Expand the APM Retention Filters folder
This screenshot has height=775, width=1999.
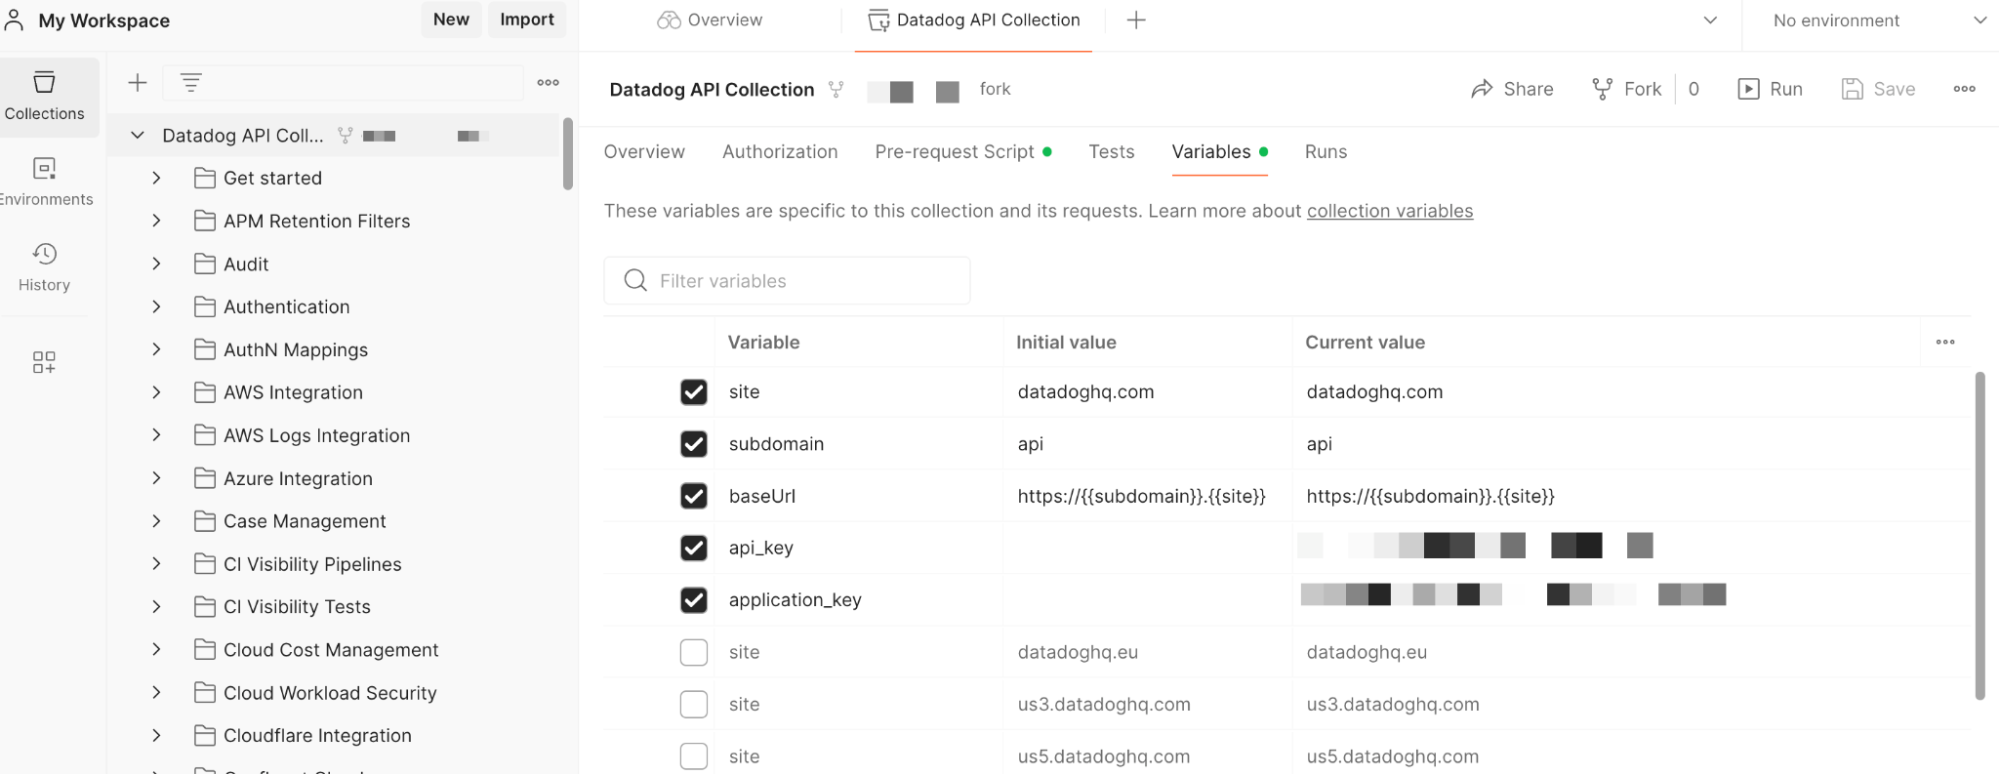[x=156, y=221]
